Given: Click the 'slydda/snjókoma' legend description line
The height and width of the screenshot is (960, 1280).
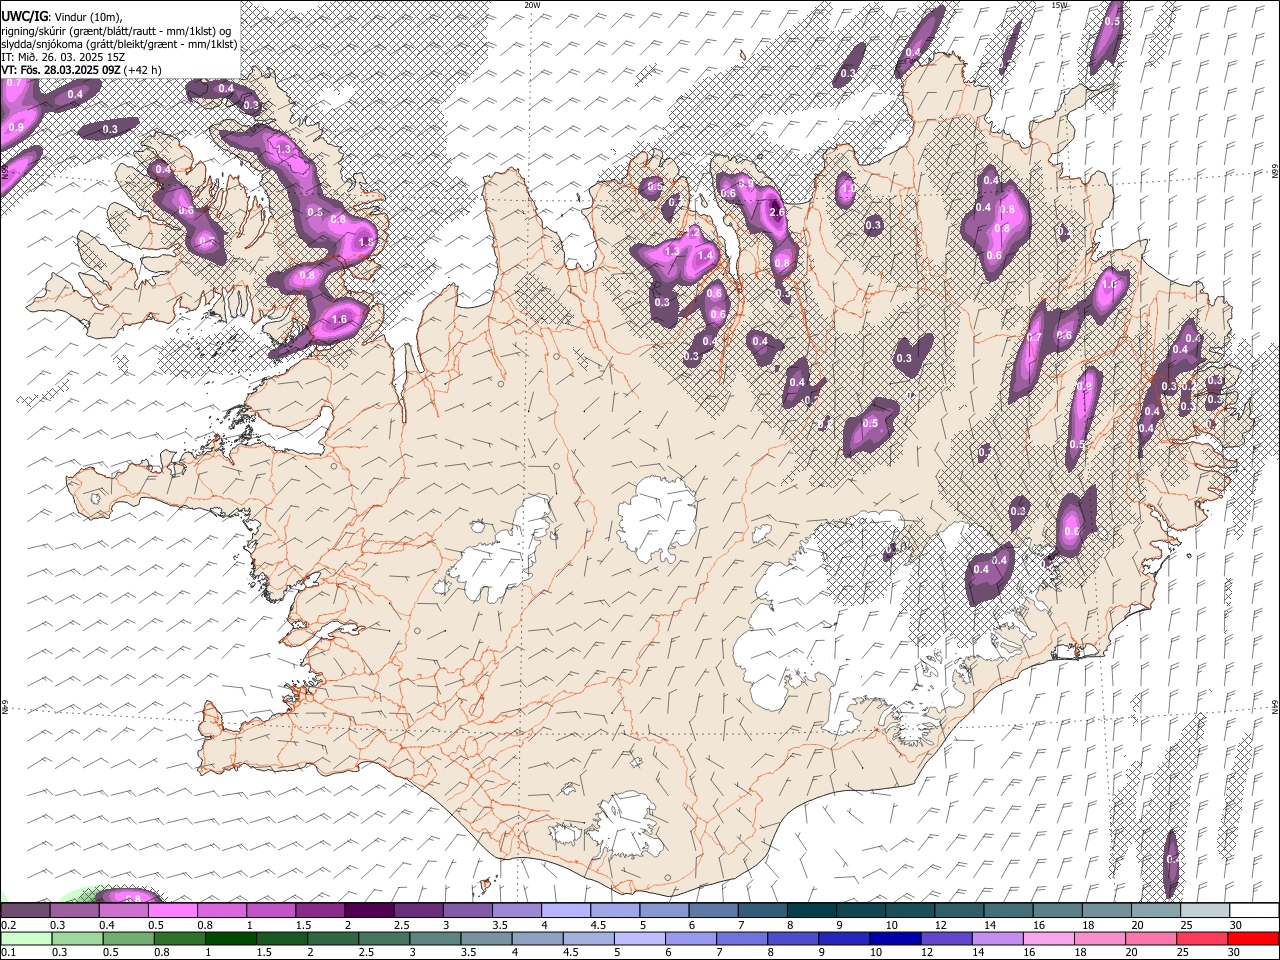Looking at the screenshot, I should [x=119, y=44].
